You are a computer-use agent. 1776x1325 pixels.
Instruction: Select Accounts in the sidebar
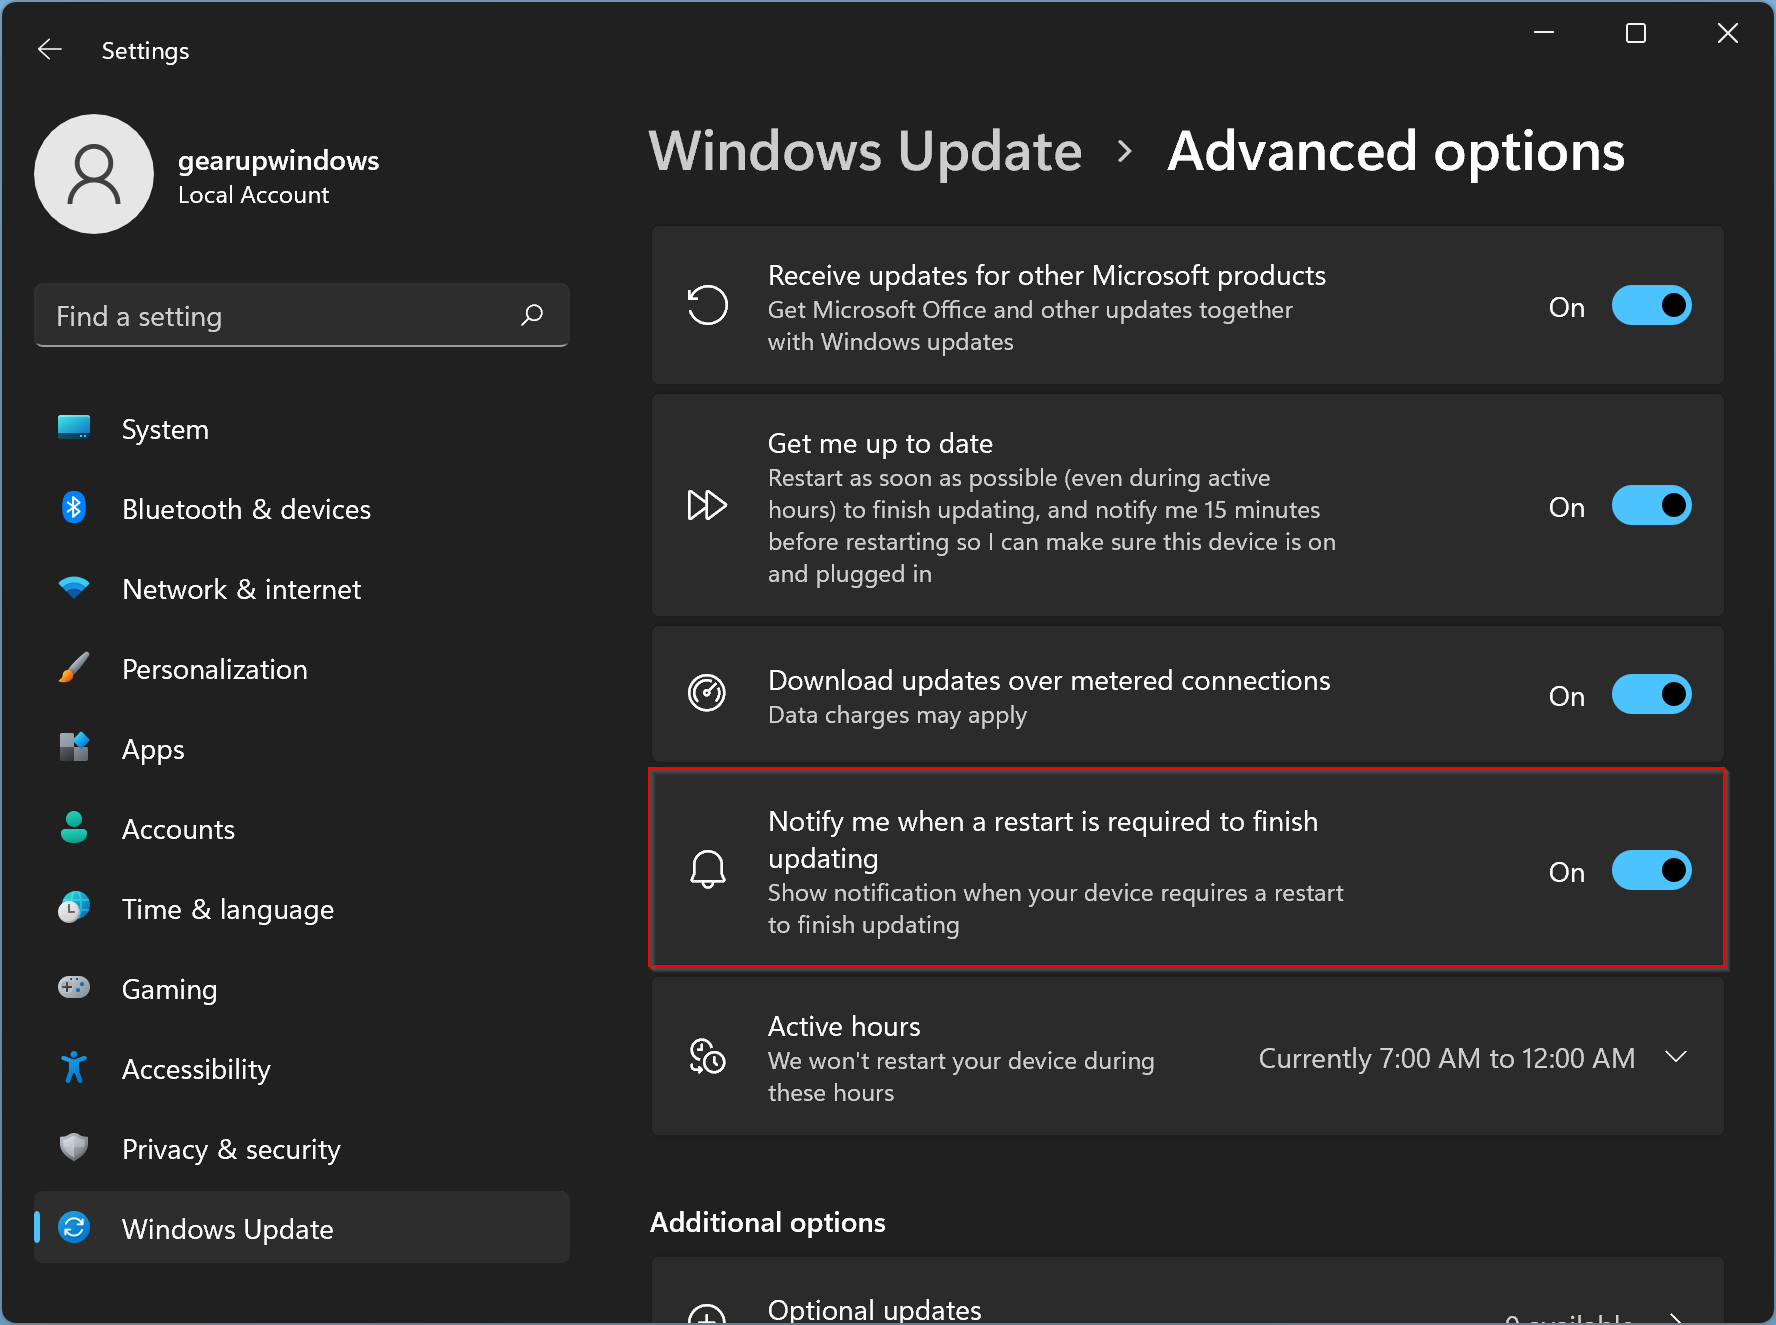(x=302, y=829)
